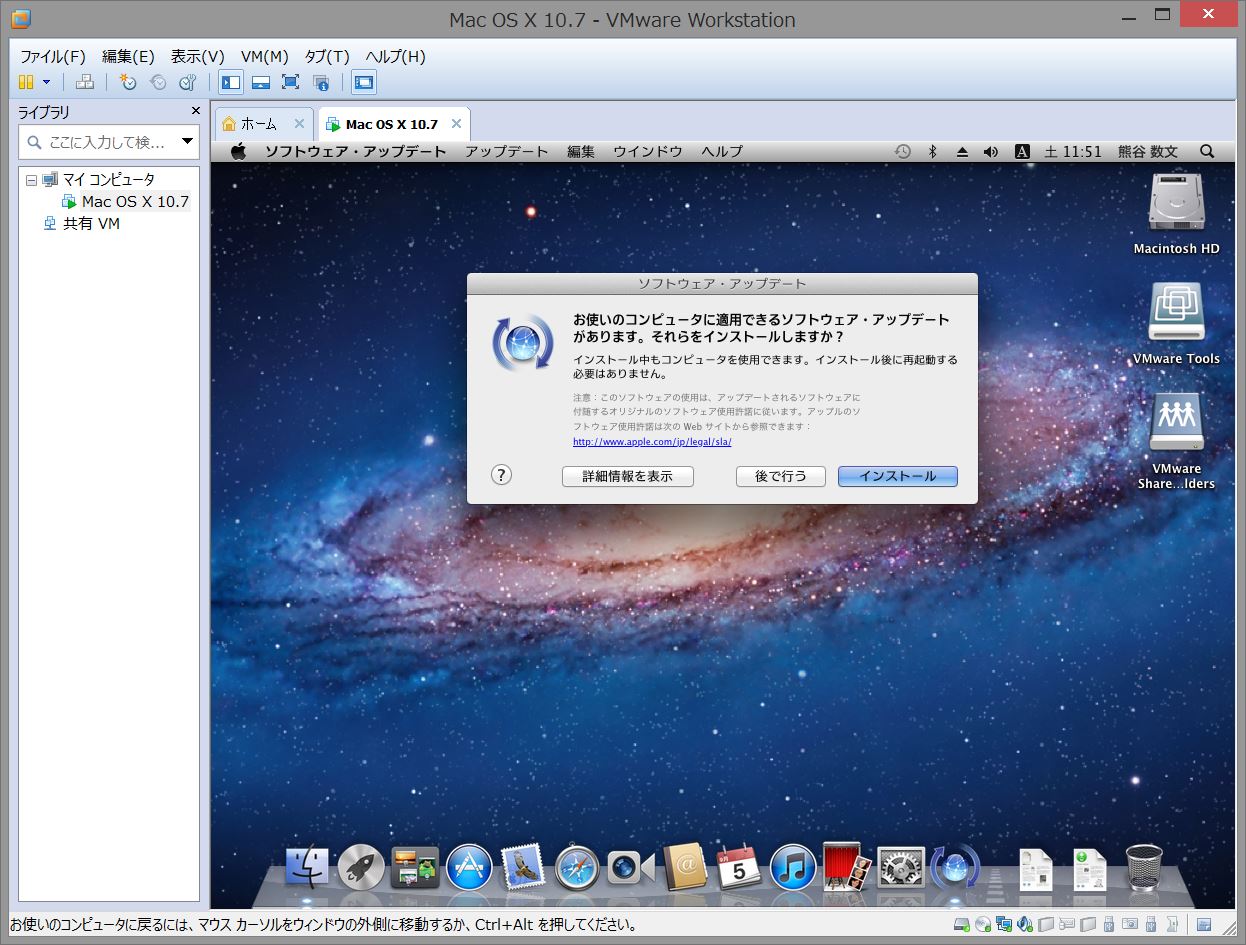Open the タブ(T) menu
Image resolution: width=1246 pixels, height=945 pixels.
[x=327, y=56]
